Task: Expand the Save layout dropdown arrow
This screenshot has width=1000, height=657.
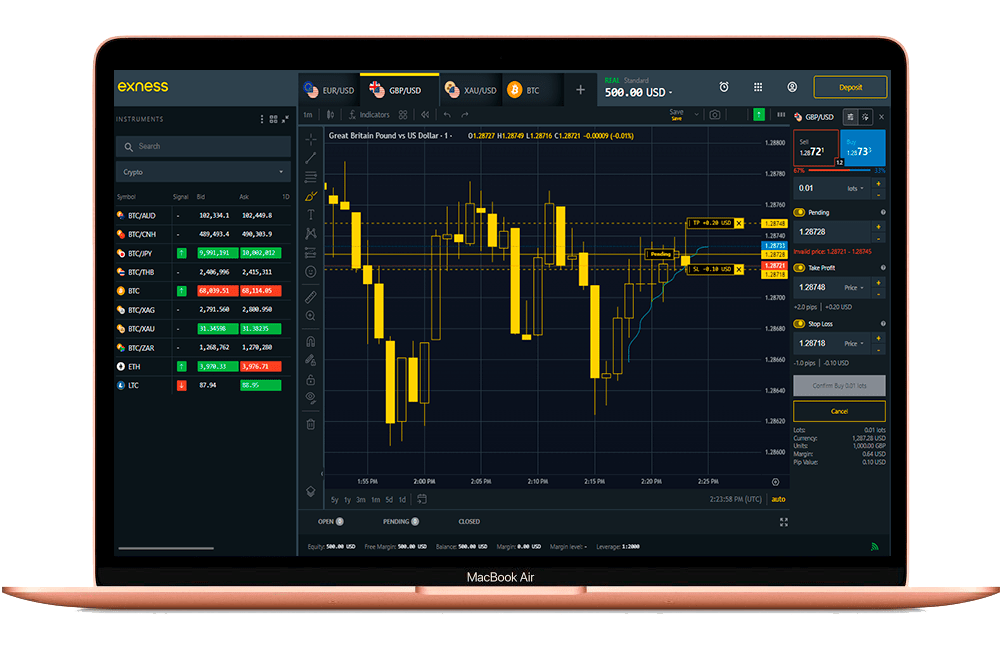Action: coord(696,115)
